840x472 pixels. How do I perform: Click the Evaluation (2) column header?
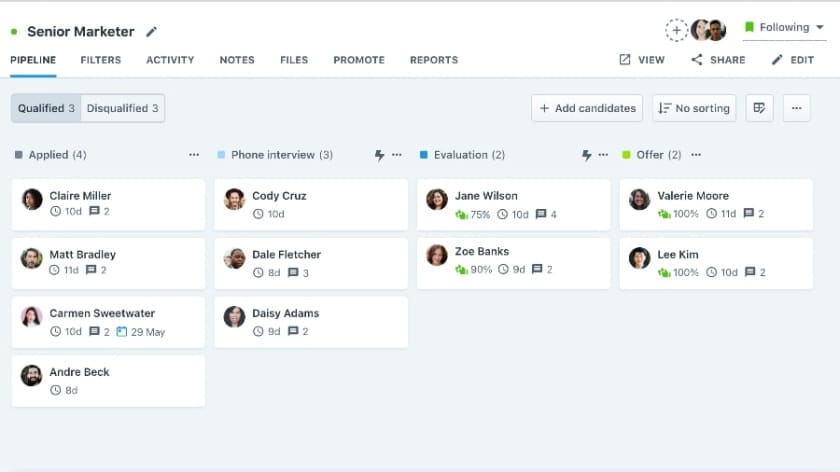click(469, 155)
